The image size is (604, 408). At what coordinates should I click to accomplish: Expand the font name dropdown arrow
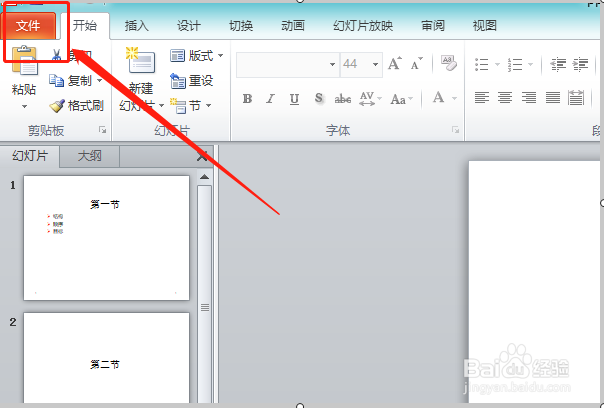(332, 64)
